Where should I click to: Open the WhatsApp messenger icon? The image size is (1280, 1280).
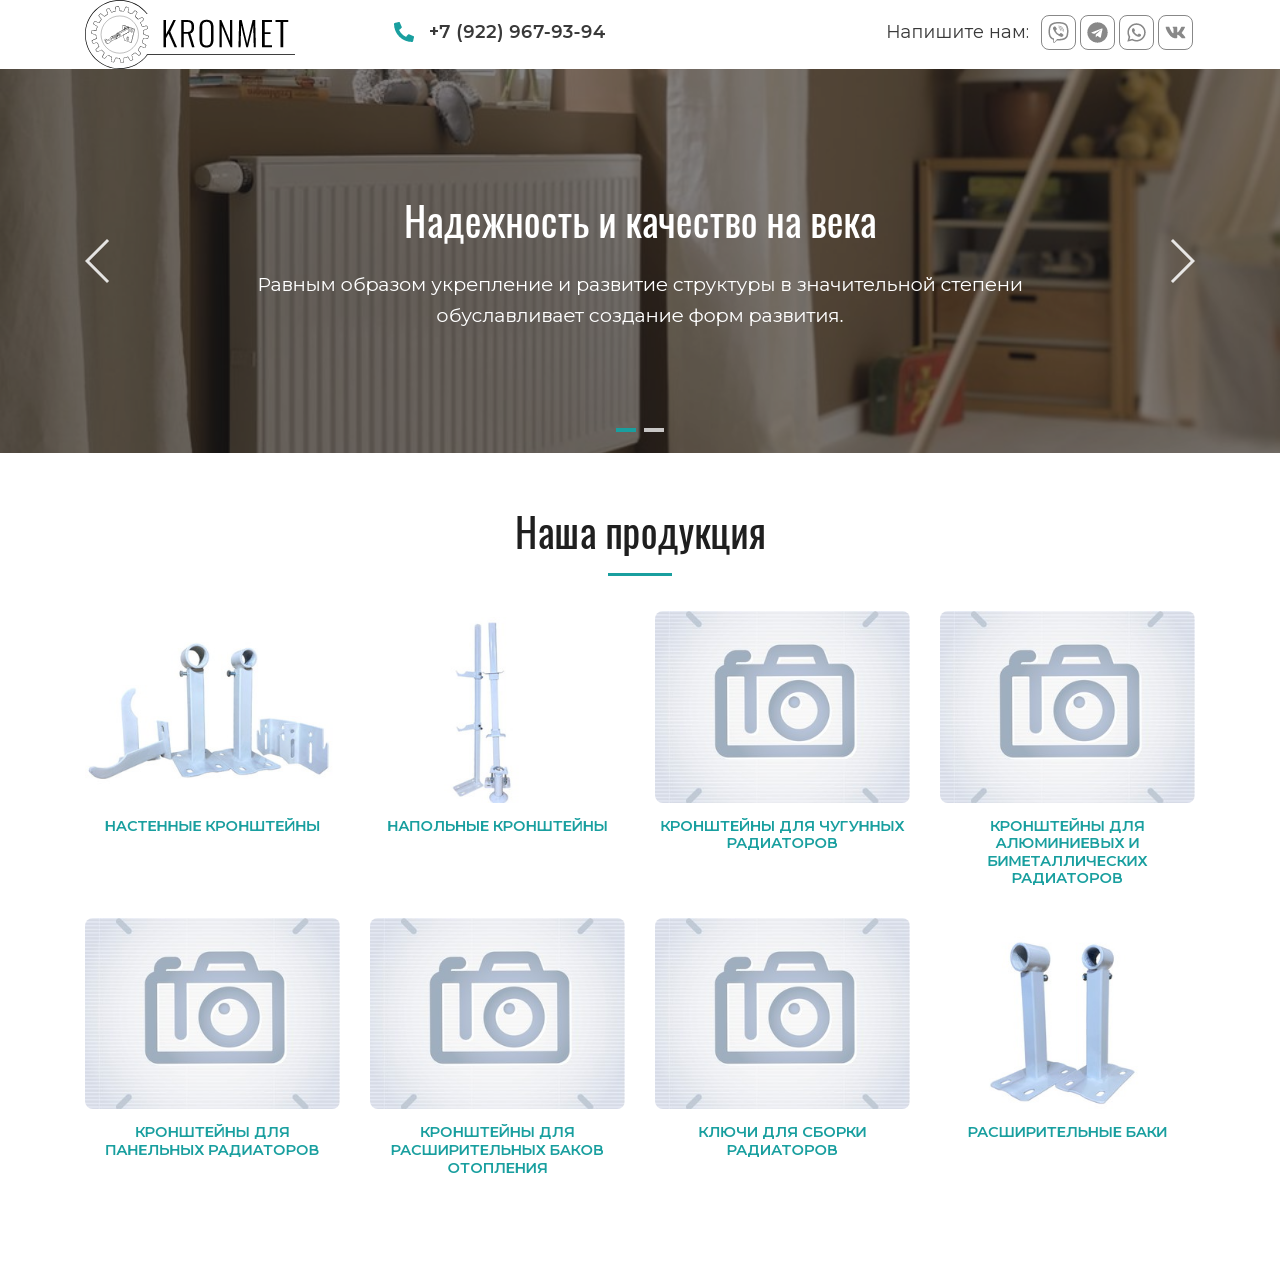click(1136, 32)
